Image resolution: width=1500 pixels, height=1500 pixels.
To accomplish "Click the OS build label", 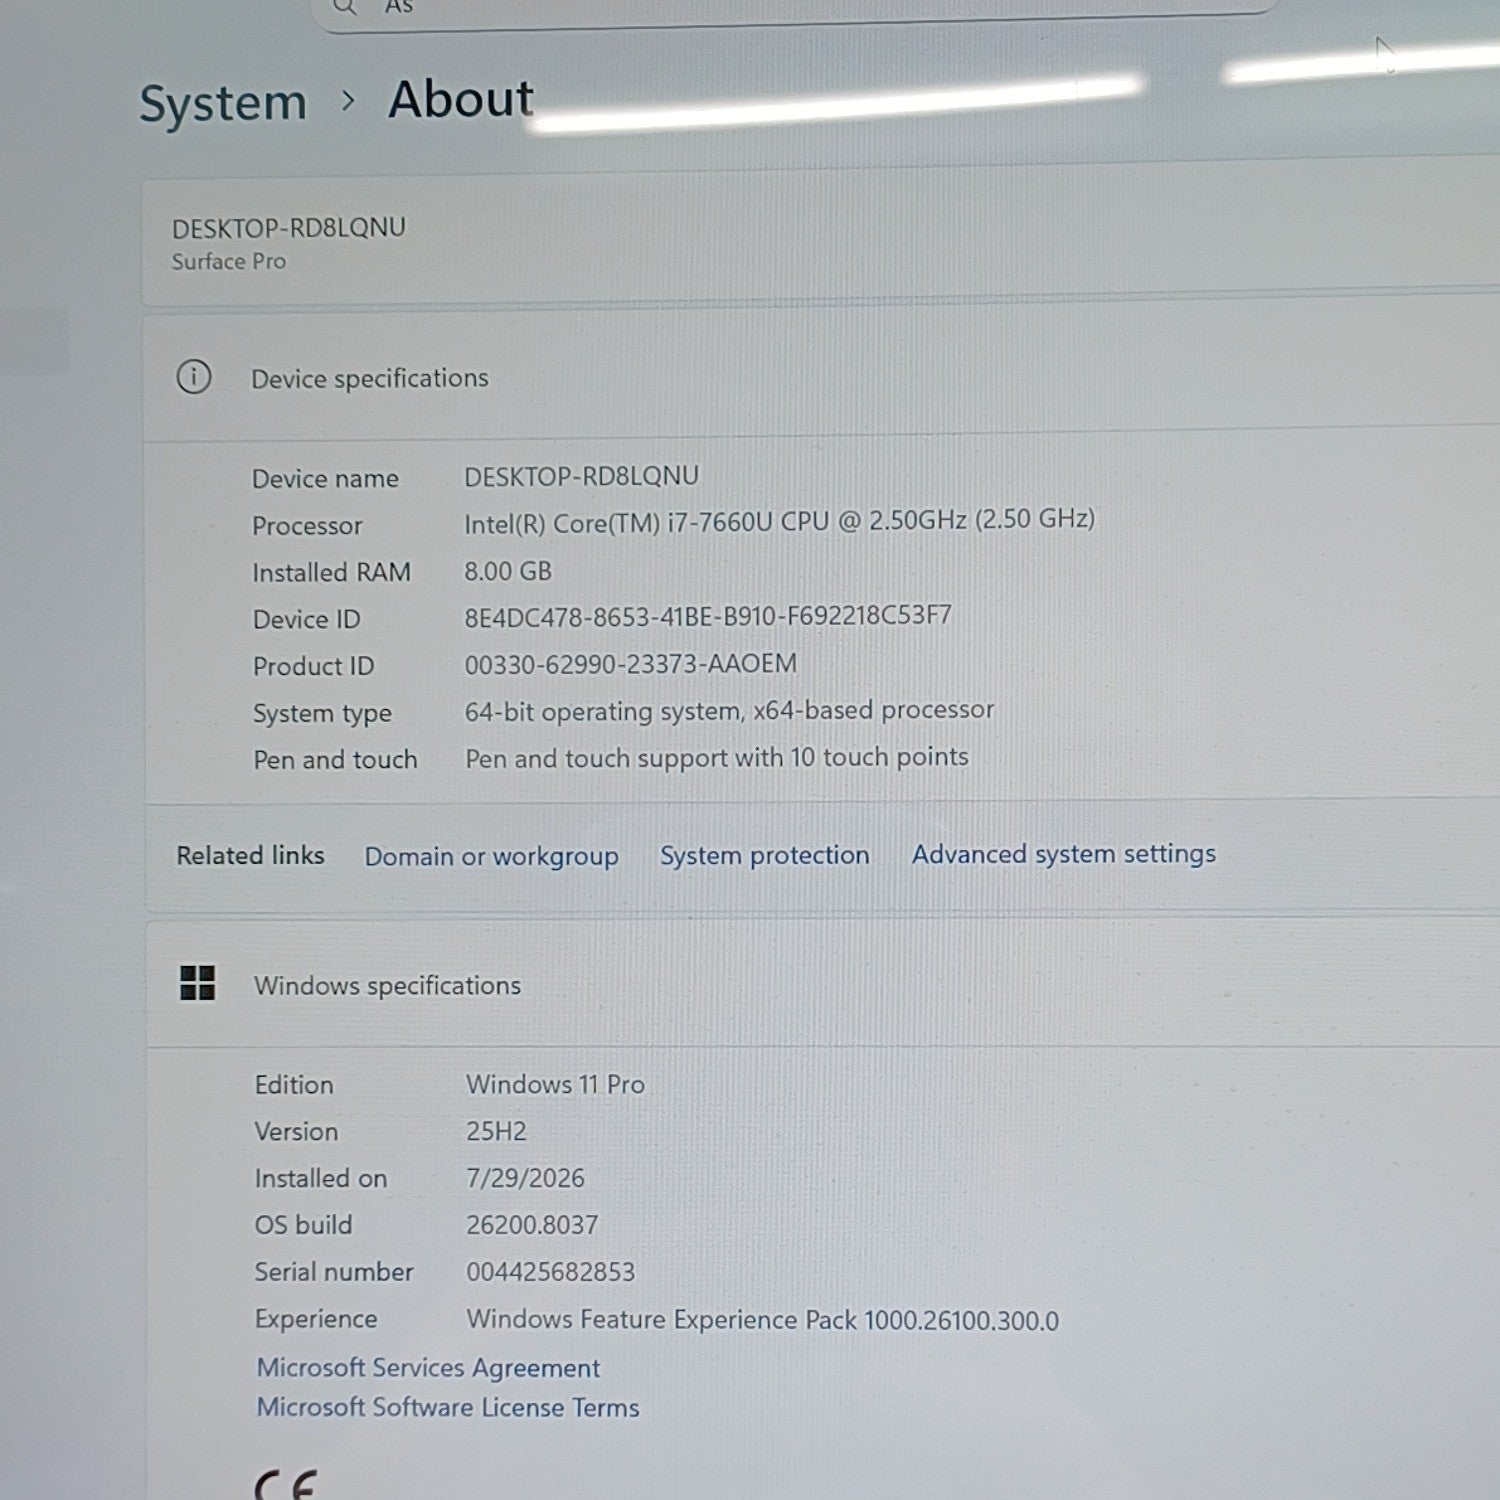I will pyautogui.click(x=303, y=1225).
